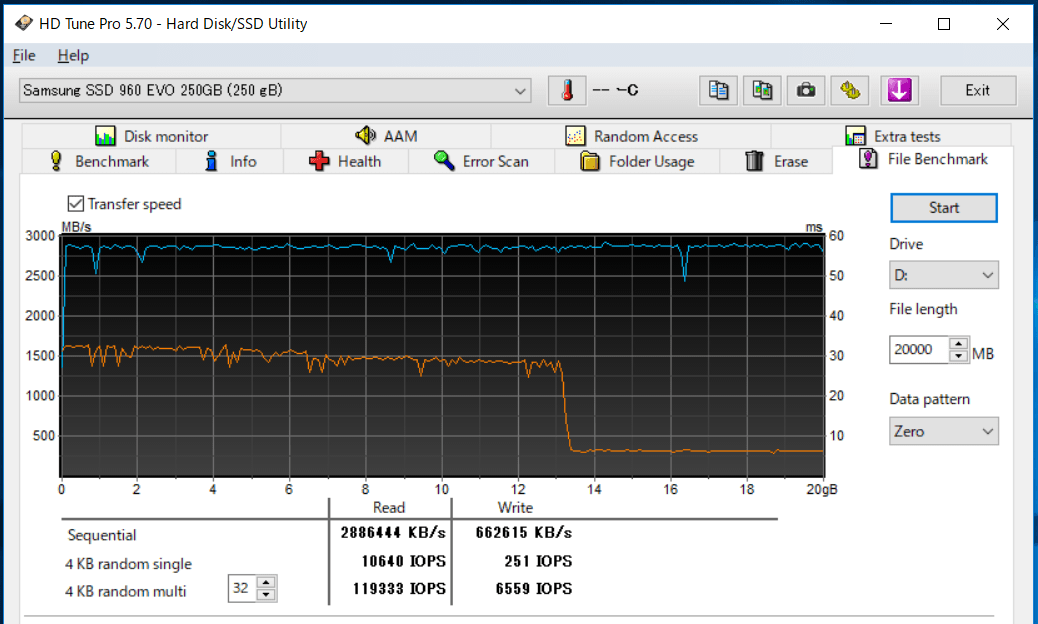
Task: Open the Info tab
Action: pyautogui.click(x=230, y=161)
